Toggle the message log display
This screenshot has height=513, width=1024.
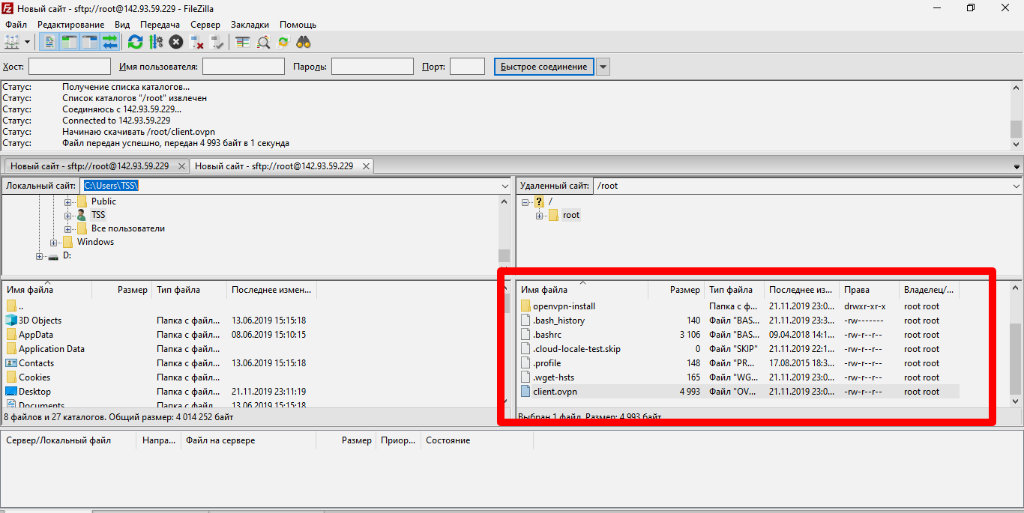(49, 42)
